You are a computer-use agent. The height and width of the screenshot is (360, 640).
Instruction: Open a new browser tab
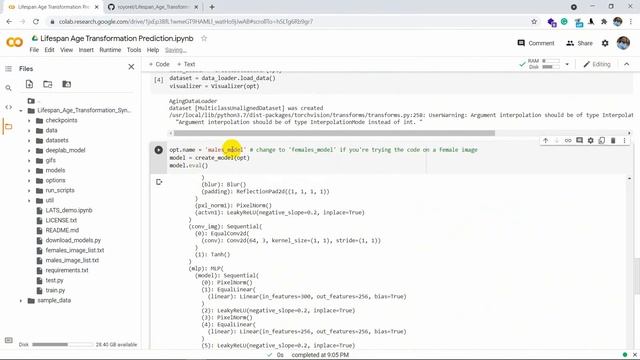pyautogui.click(x=212, y=7)
